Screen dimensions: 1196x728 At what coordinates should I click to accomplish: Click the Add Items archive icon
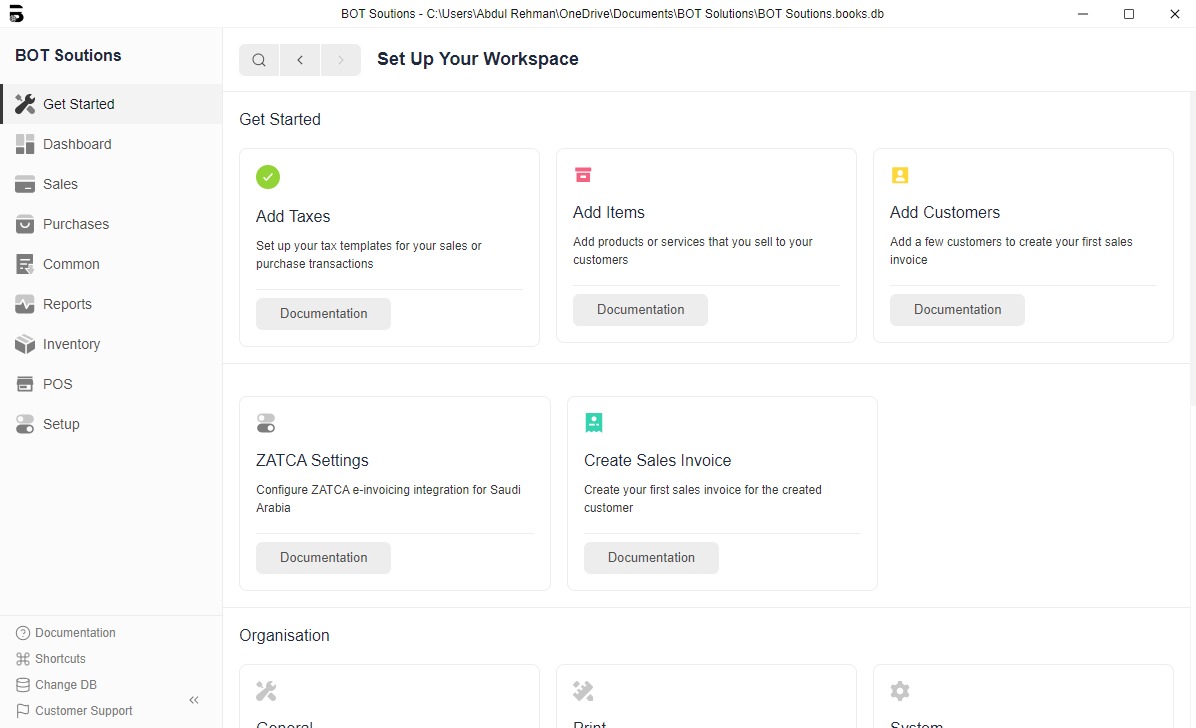click(x=583, y=175)
